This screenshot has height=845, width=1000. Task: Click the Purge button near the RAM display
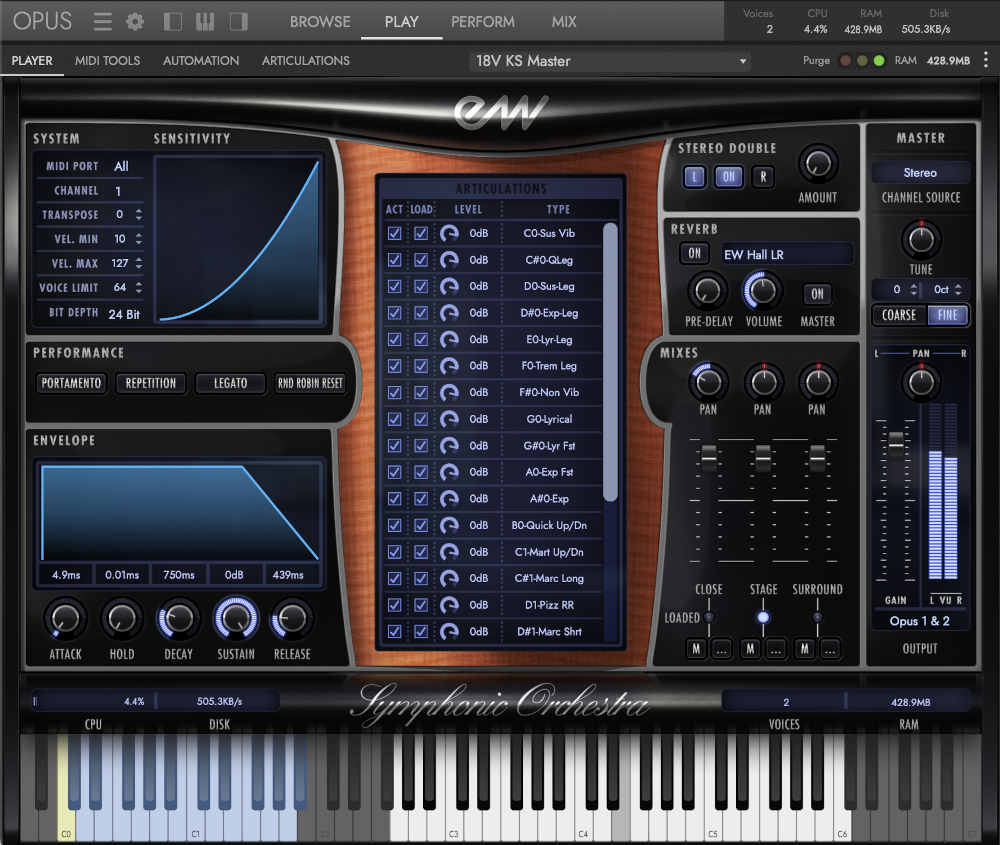tap(816, 60)
